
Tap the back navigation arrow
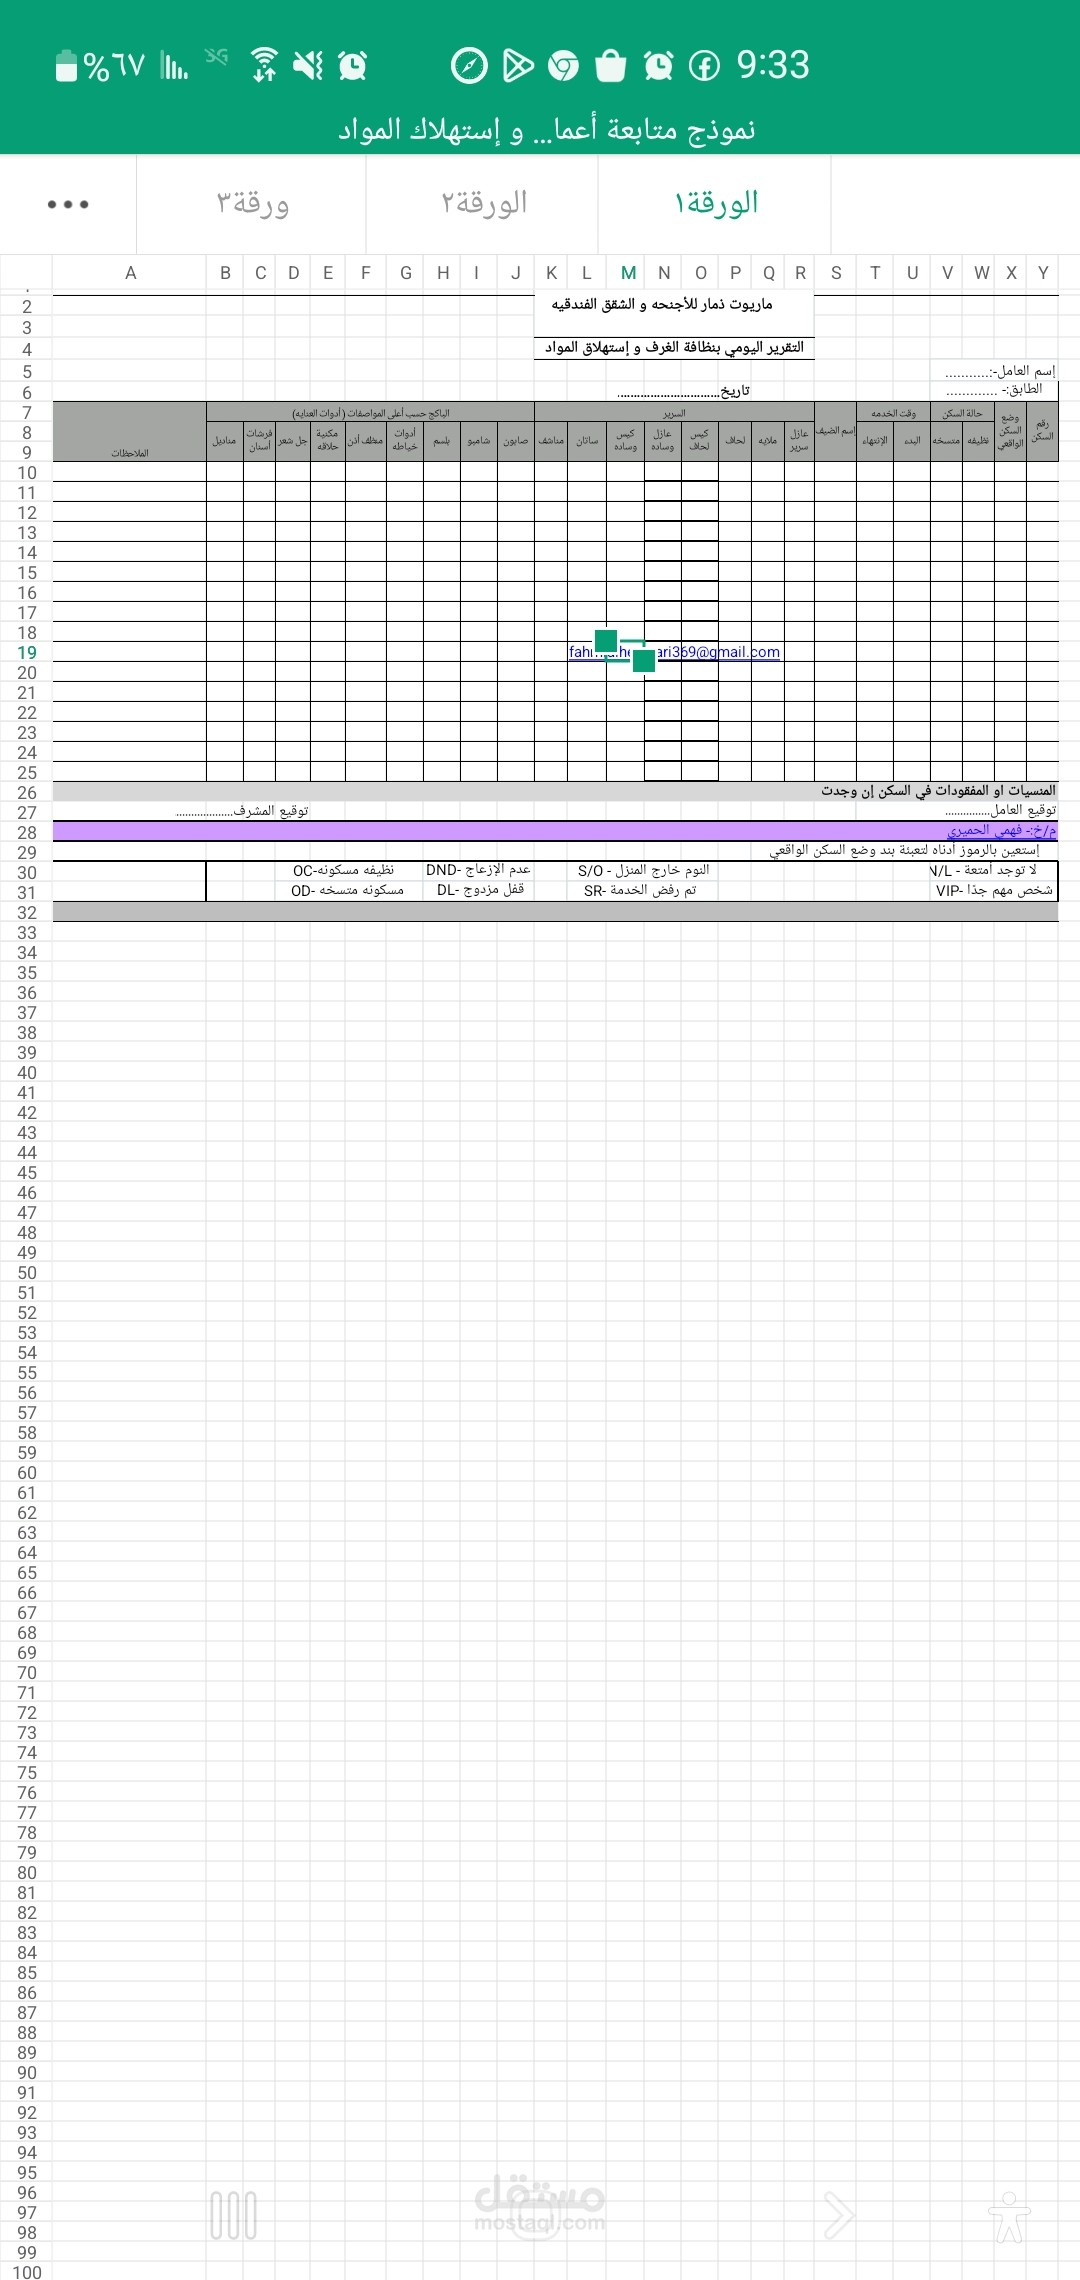pyautogui.click(x=838, y=2216)
